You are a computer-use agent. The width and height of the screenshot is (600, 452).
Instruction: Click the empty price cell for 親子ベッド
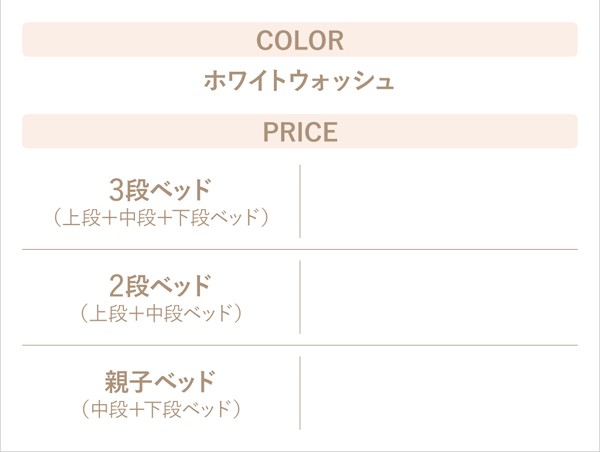(x=439, y=393)
